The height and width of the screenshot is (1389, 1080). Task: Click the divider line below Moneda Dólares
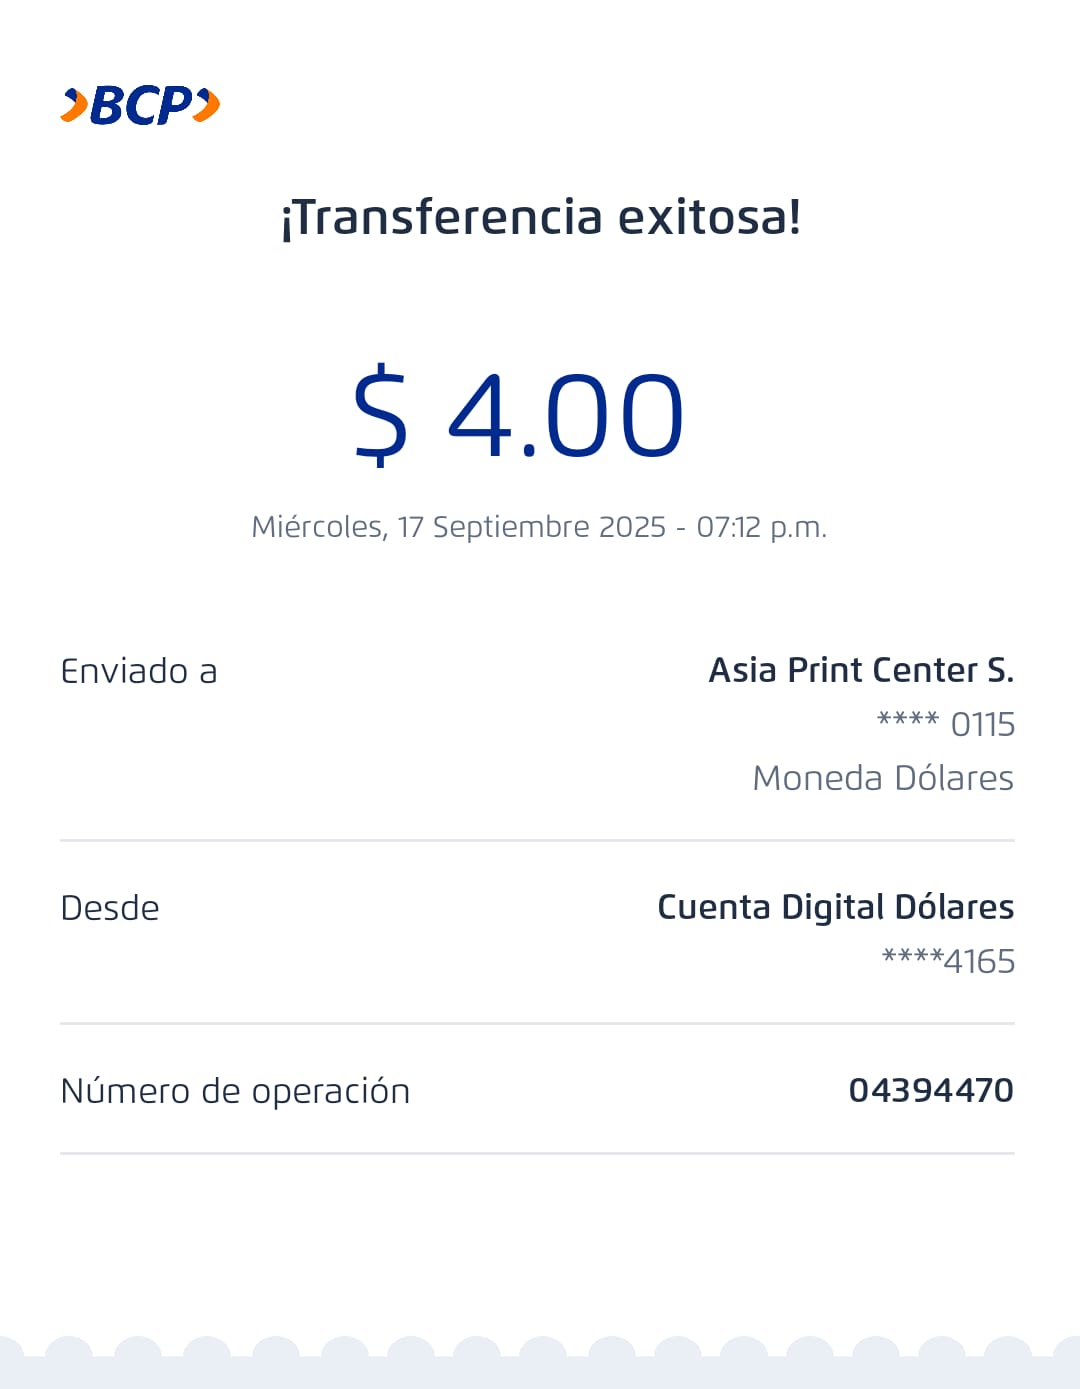pyautogui.click(x=537, y=841)
